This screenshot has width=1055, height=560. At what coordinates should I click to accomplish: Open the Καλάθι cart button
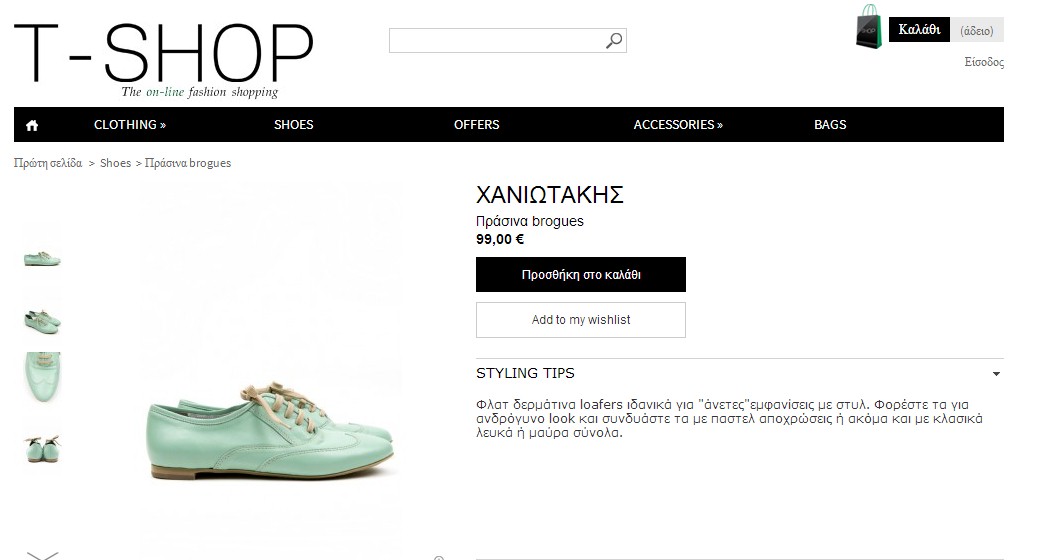(x=919, y=30)
